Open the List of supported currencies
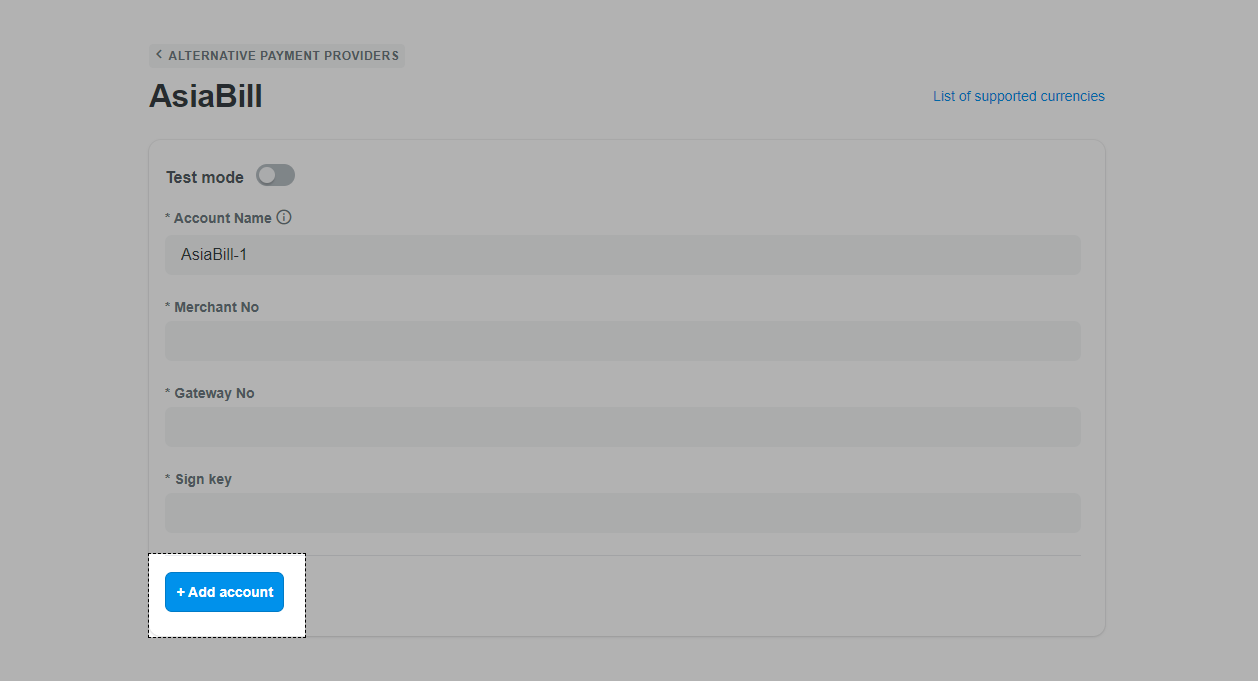This screenshot has width=1258, height=681. 1019,96
